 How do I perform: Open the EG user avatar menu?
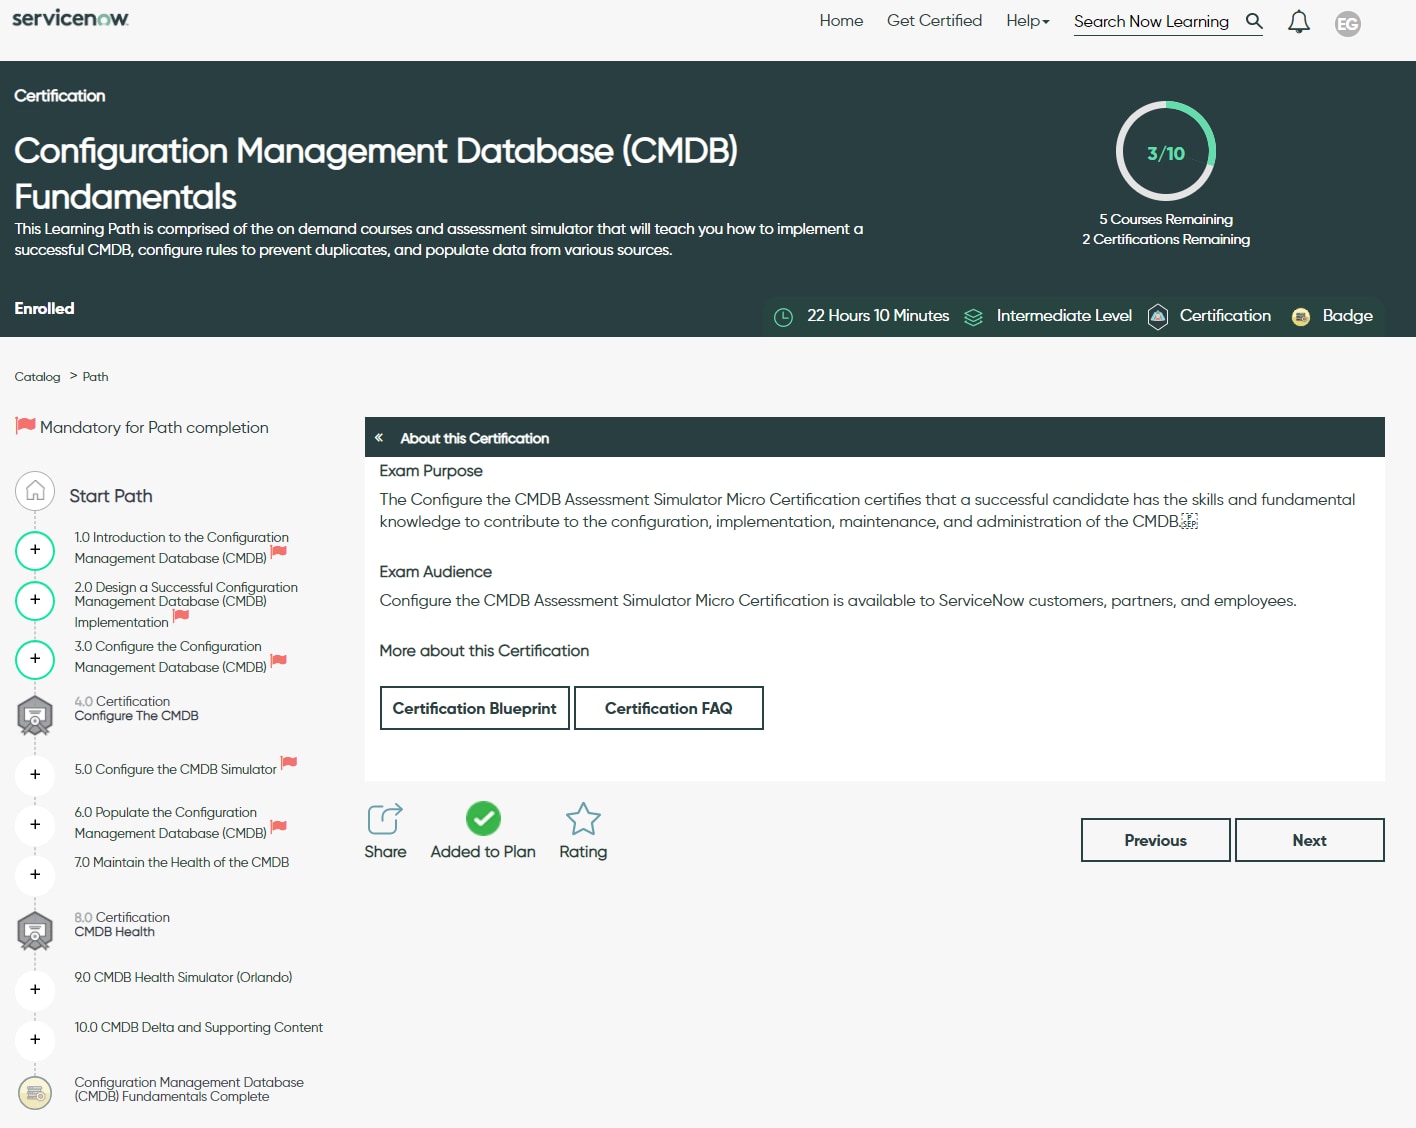[1347, 24]
